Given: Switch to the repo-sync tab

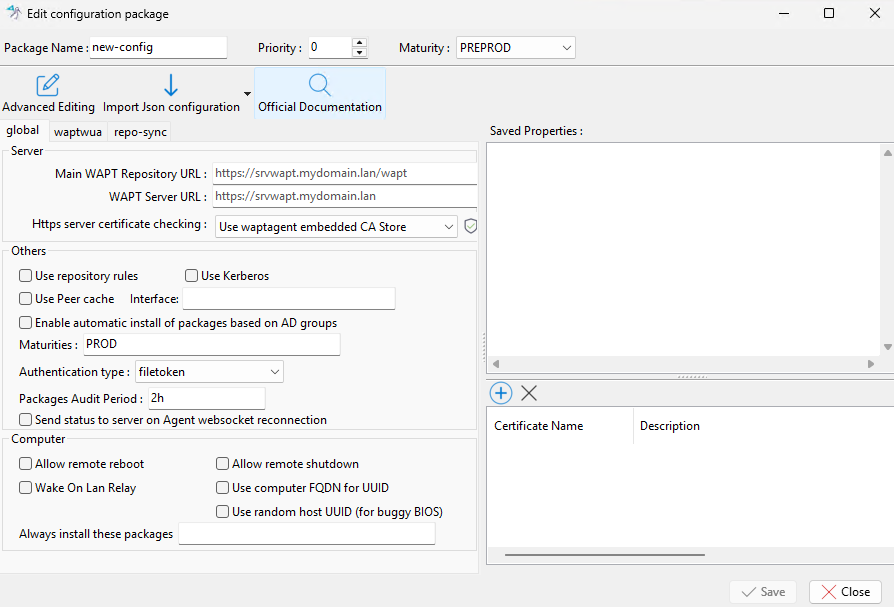Looking at the screenshot, I should click(x=140, y=132).
